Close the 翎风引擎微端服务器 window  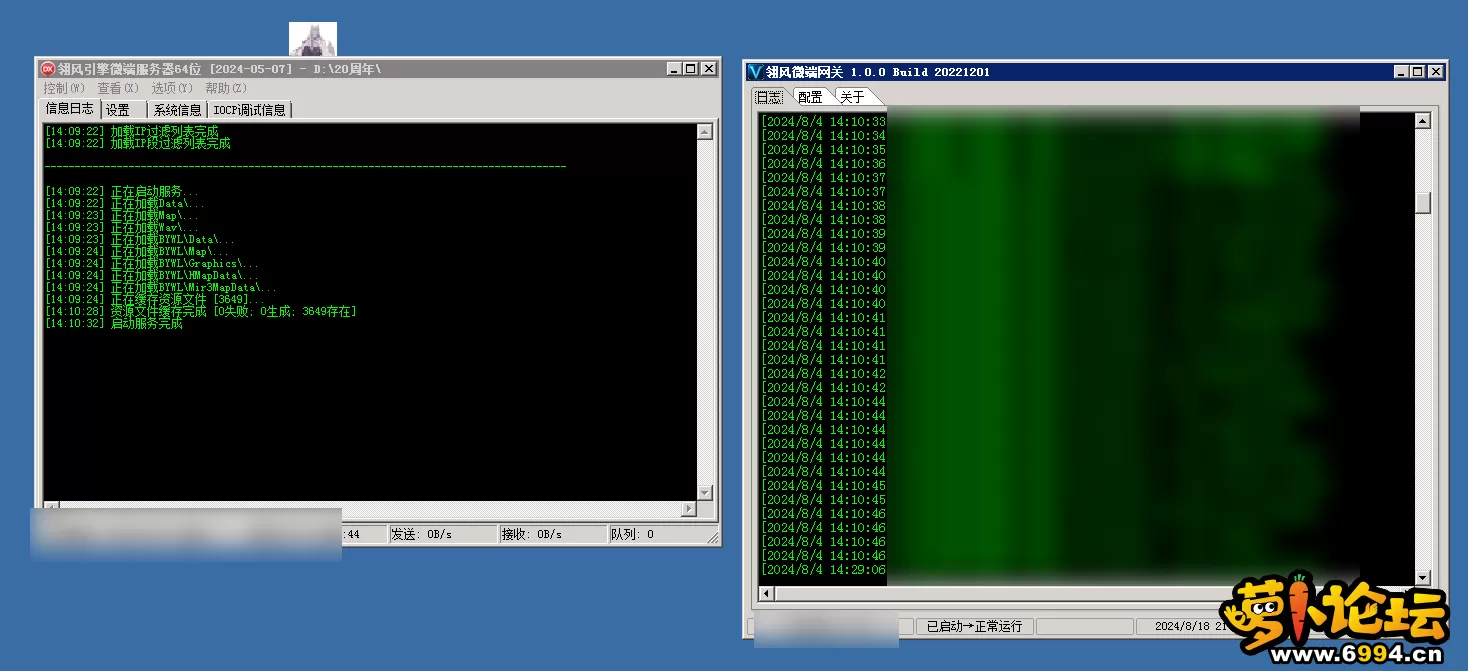708,69
